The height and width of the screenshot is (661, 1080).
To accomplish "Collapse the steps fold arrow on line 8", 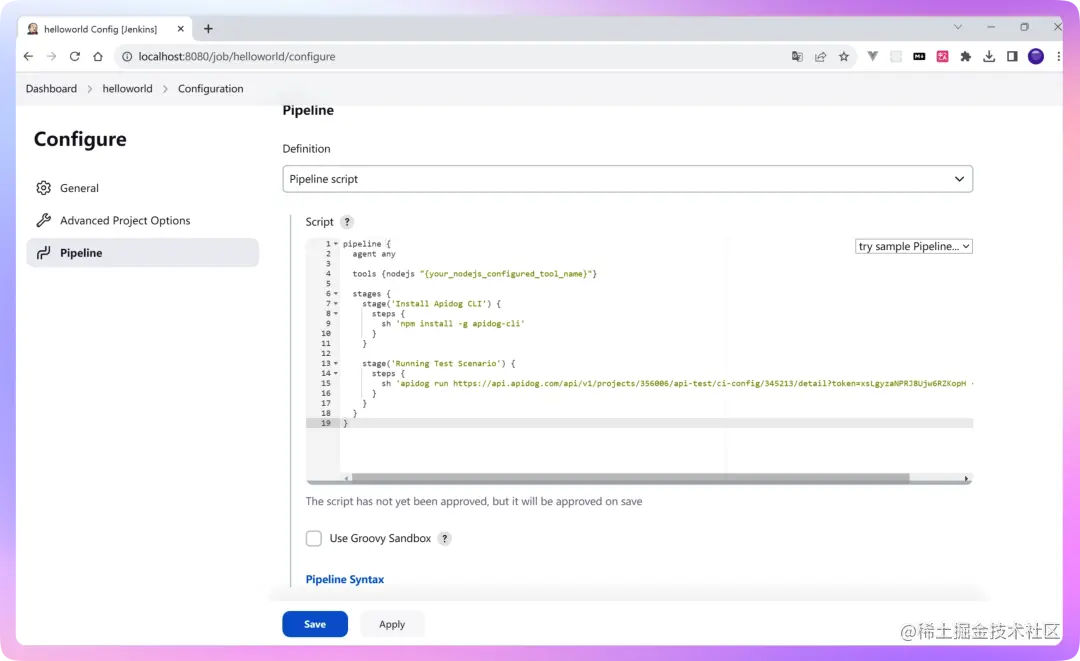I will [336, 313].
